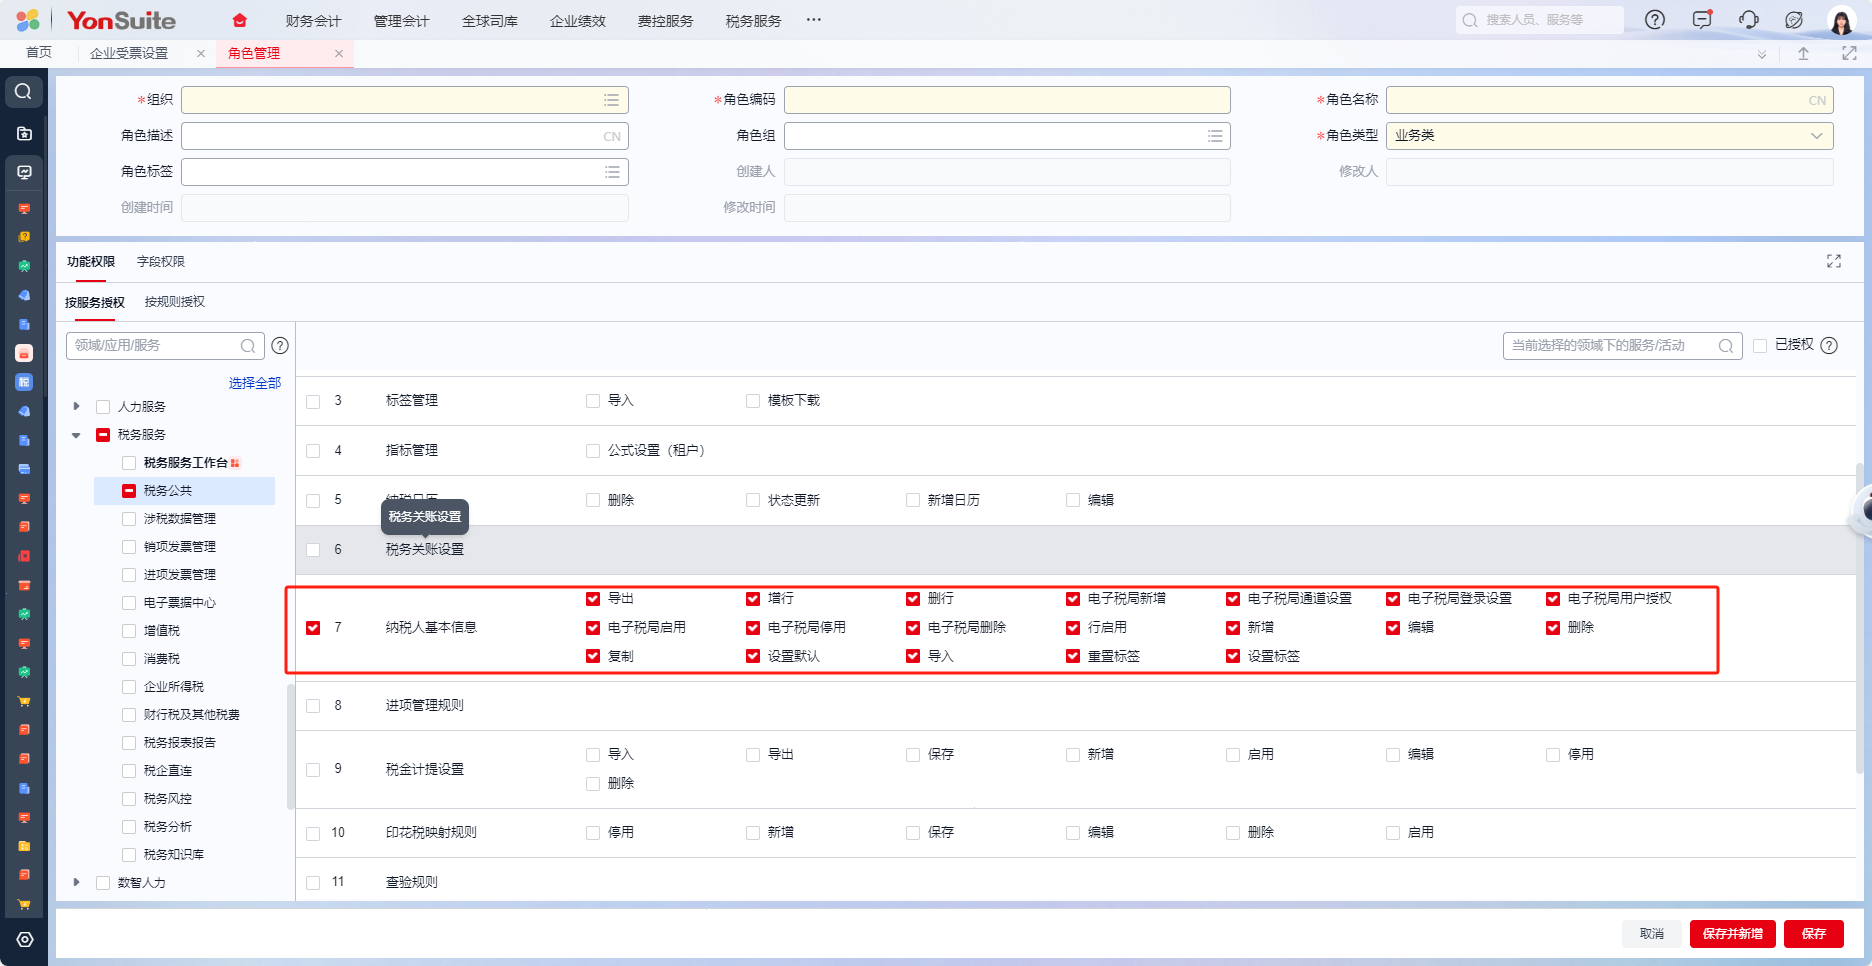
Task: Click the search magnifier in the left sidebar
Action: (24, 92)
